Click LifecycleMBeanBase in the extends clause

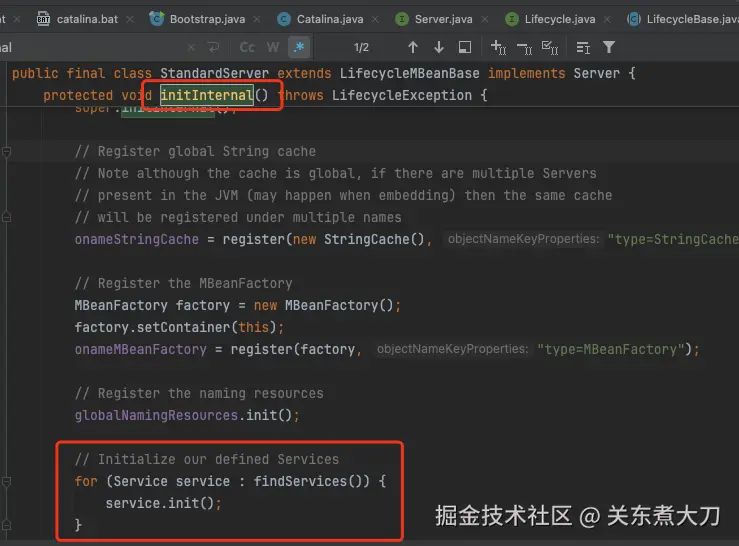pyautogui.click(x=410, y=74)
